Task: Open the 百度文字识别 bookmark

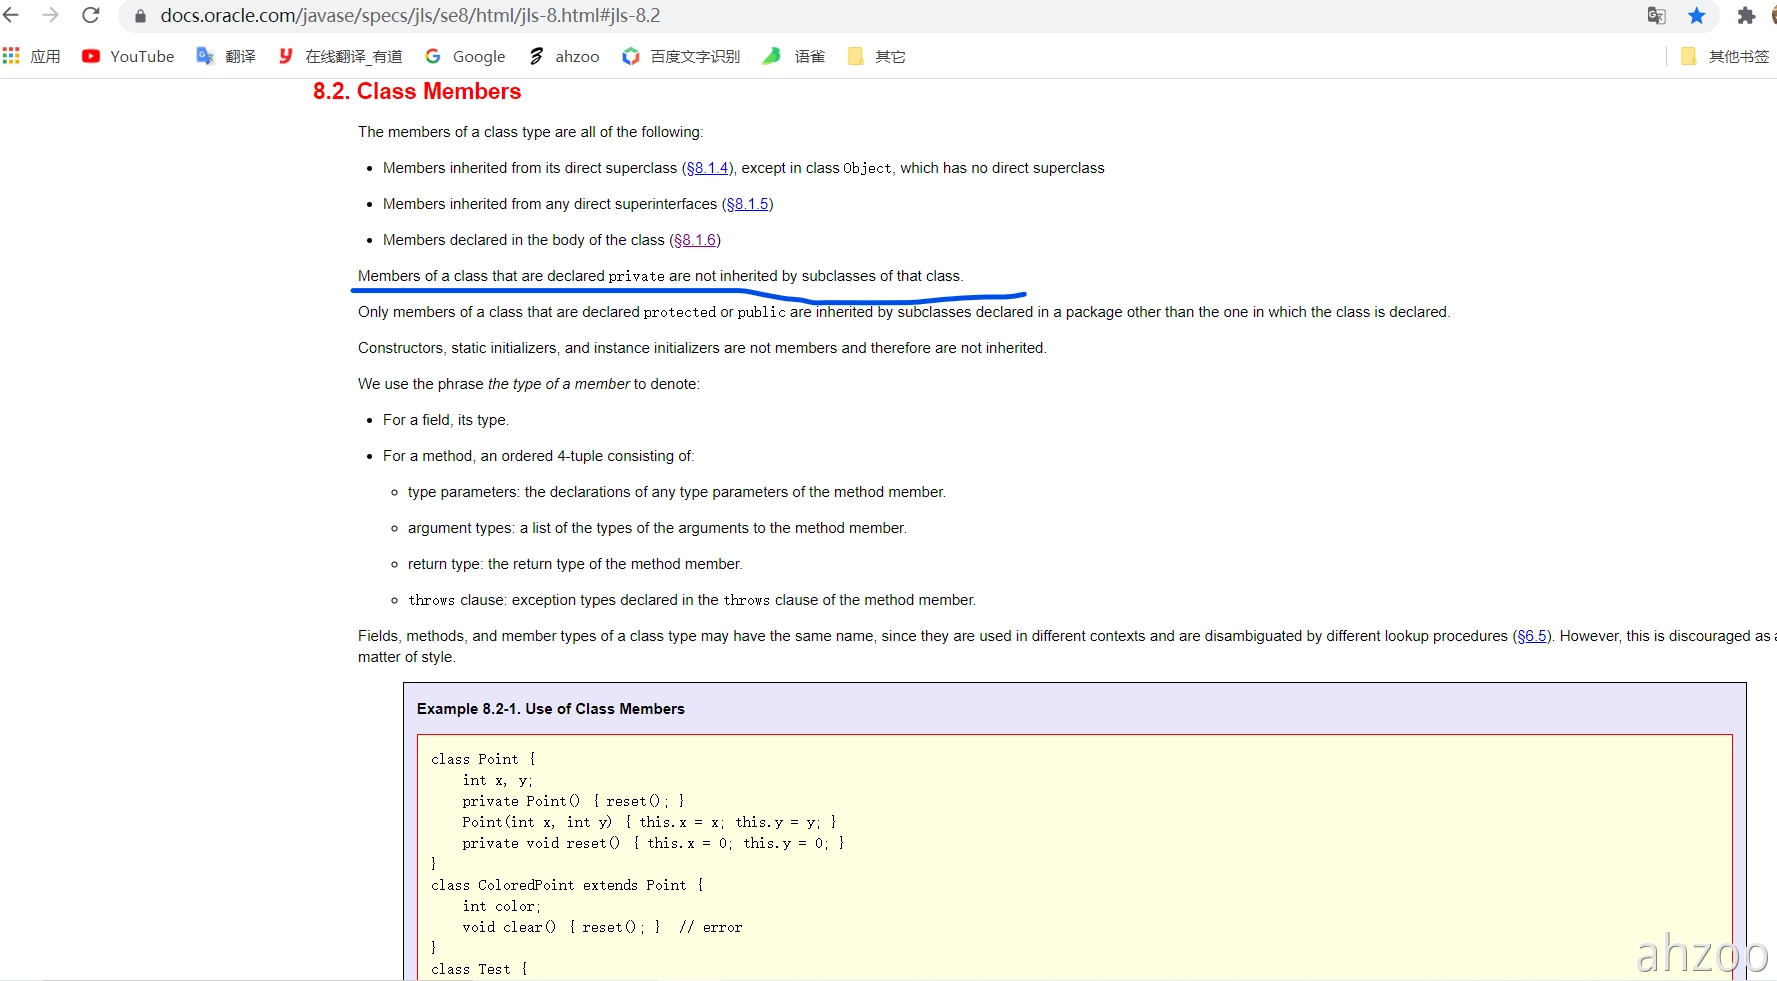Action: coord(681,56)
